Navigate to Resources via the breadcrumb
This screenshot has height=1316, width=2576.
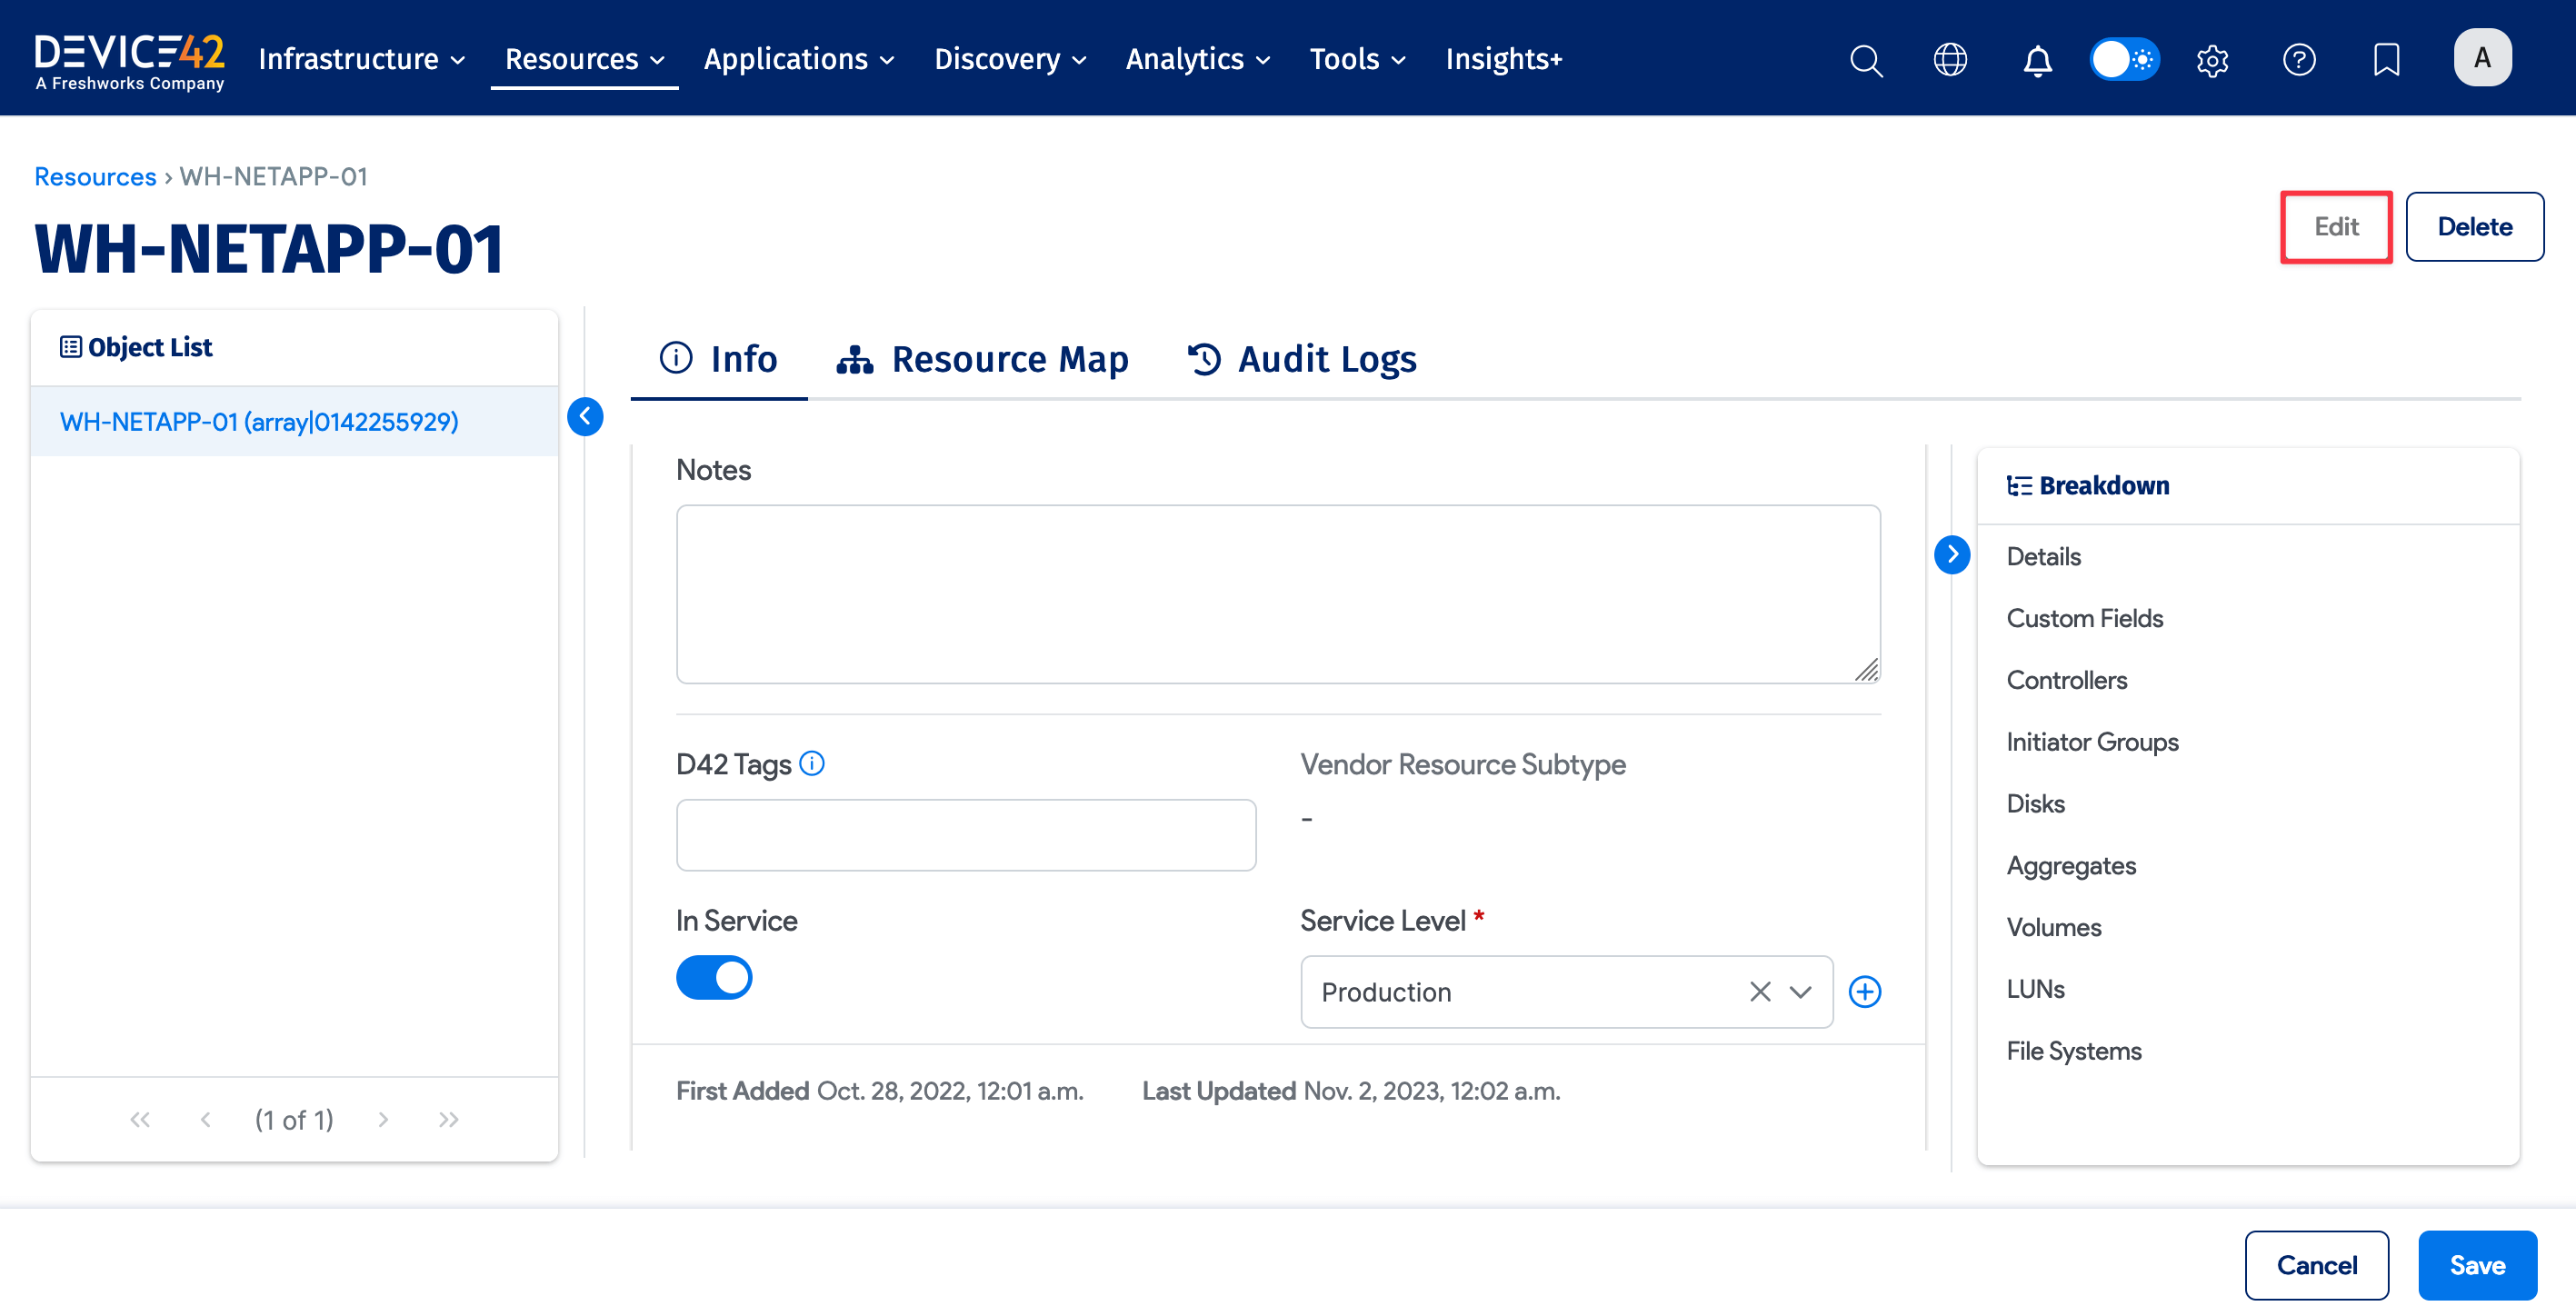click(x=94, y=176)
